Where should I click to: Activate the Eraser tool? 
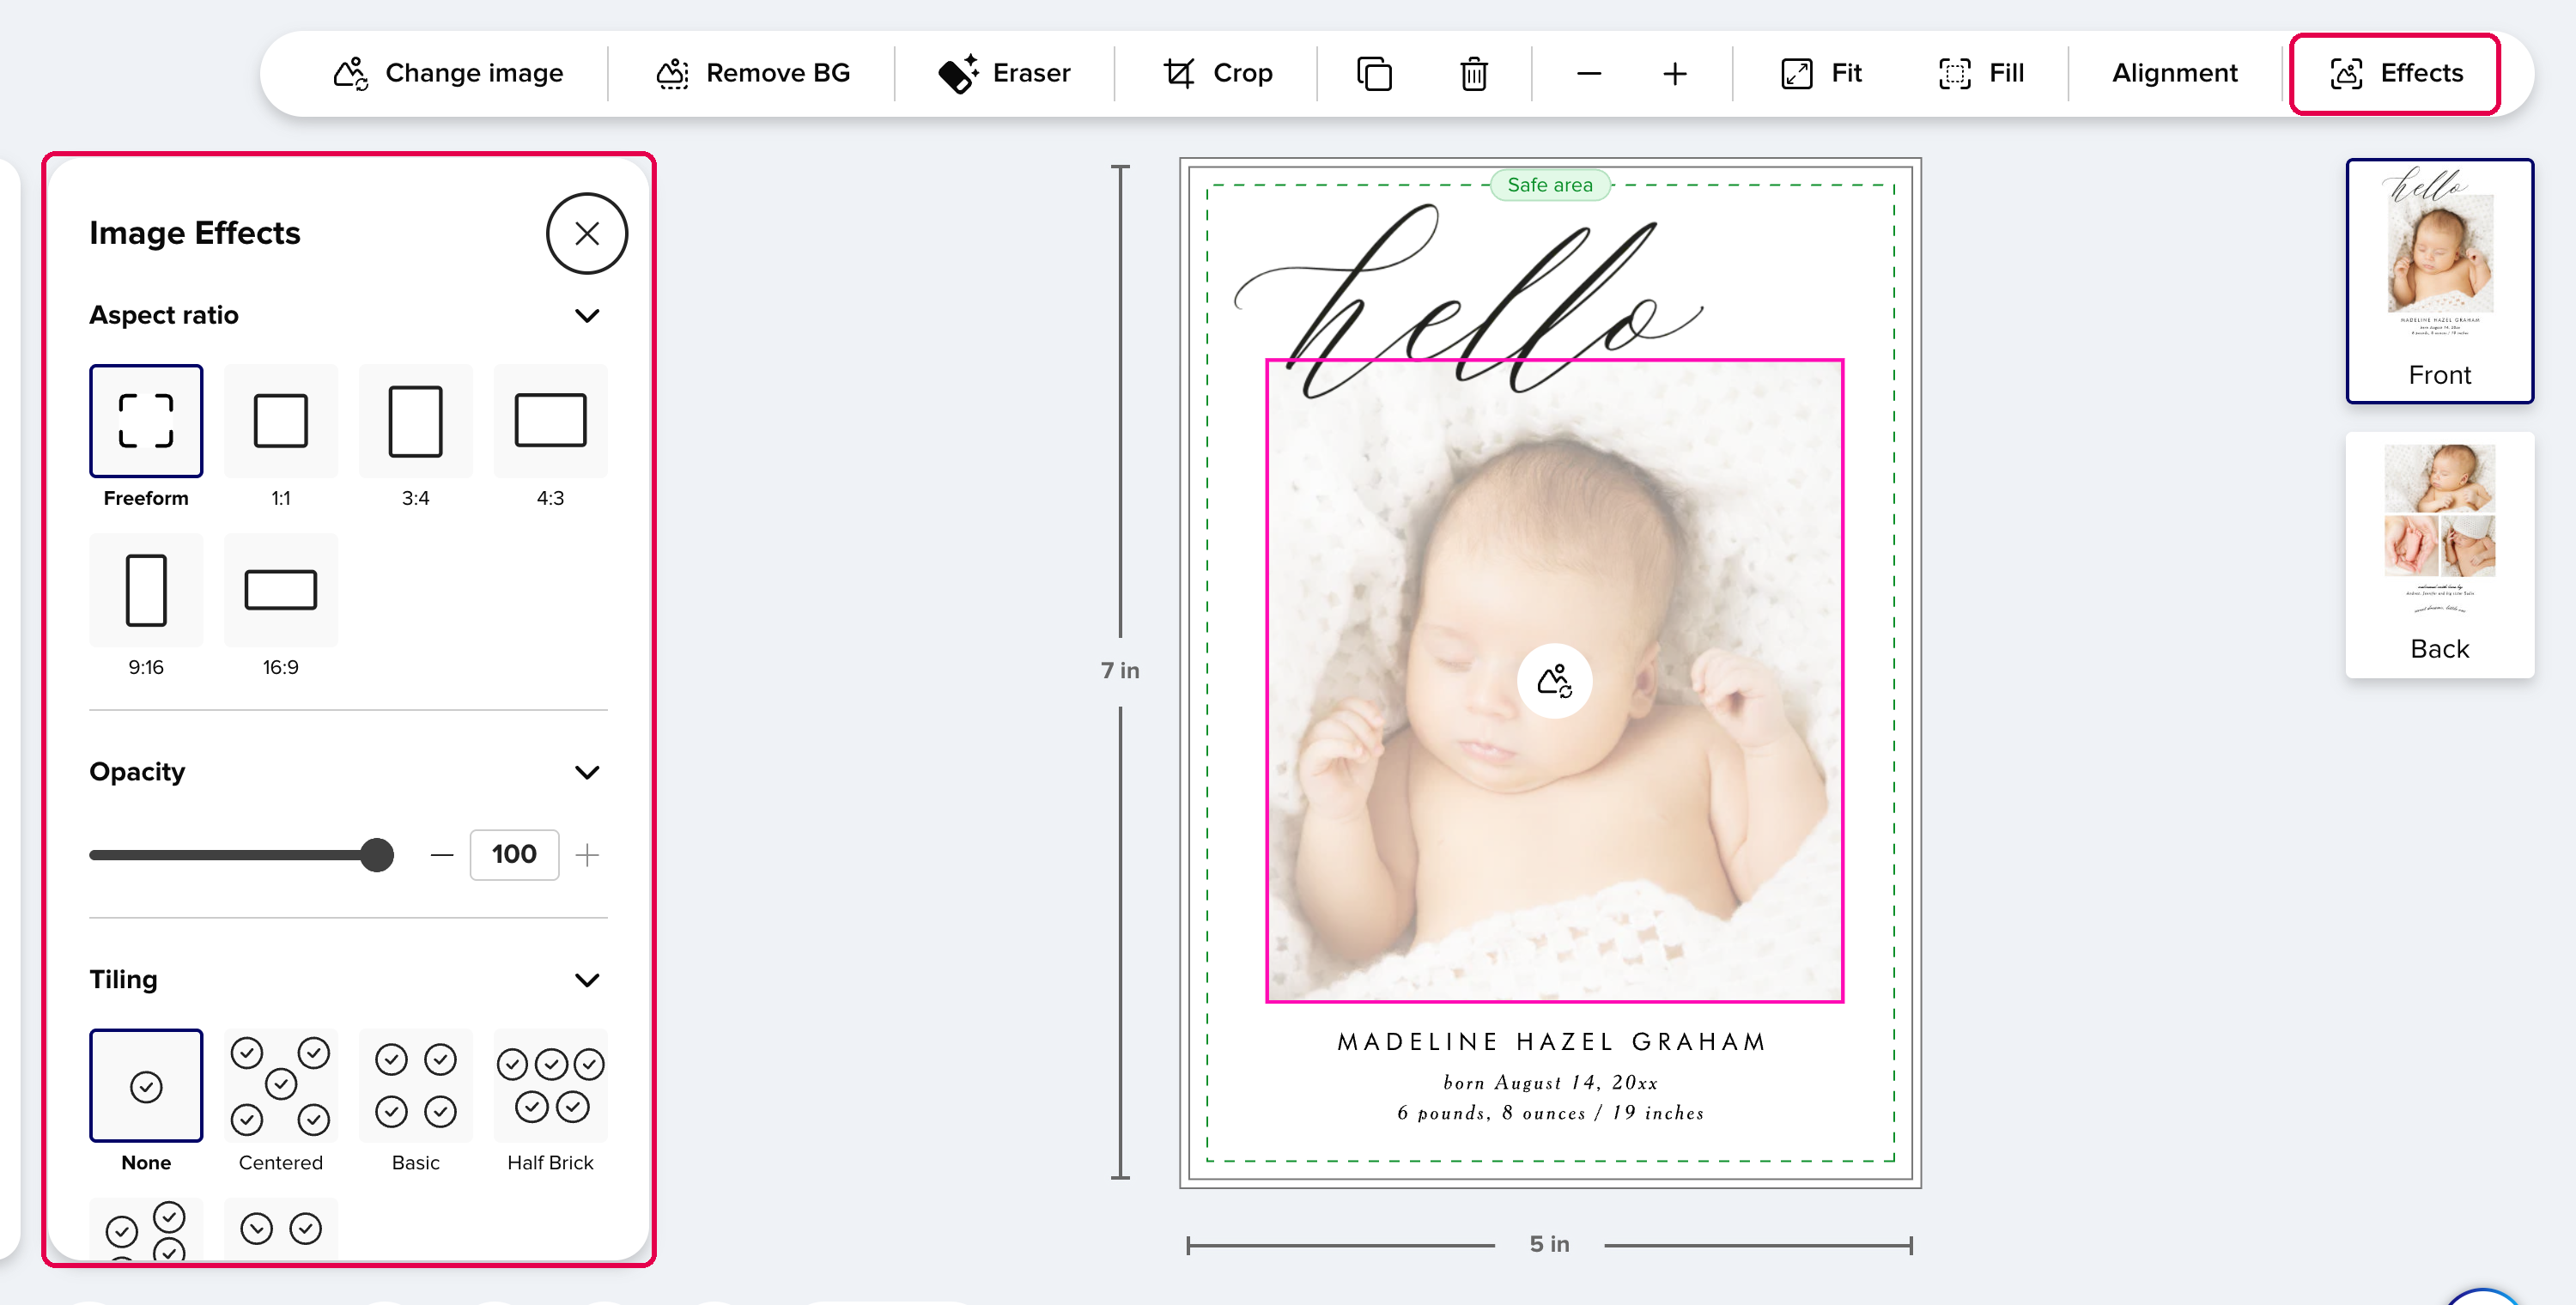(1005, 73)
